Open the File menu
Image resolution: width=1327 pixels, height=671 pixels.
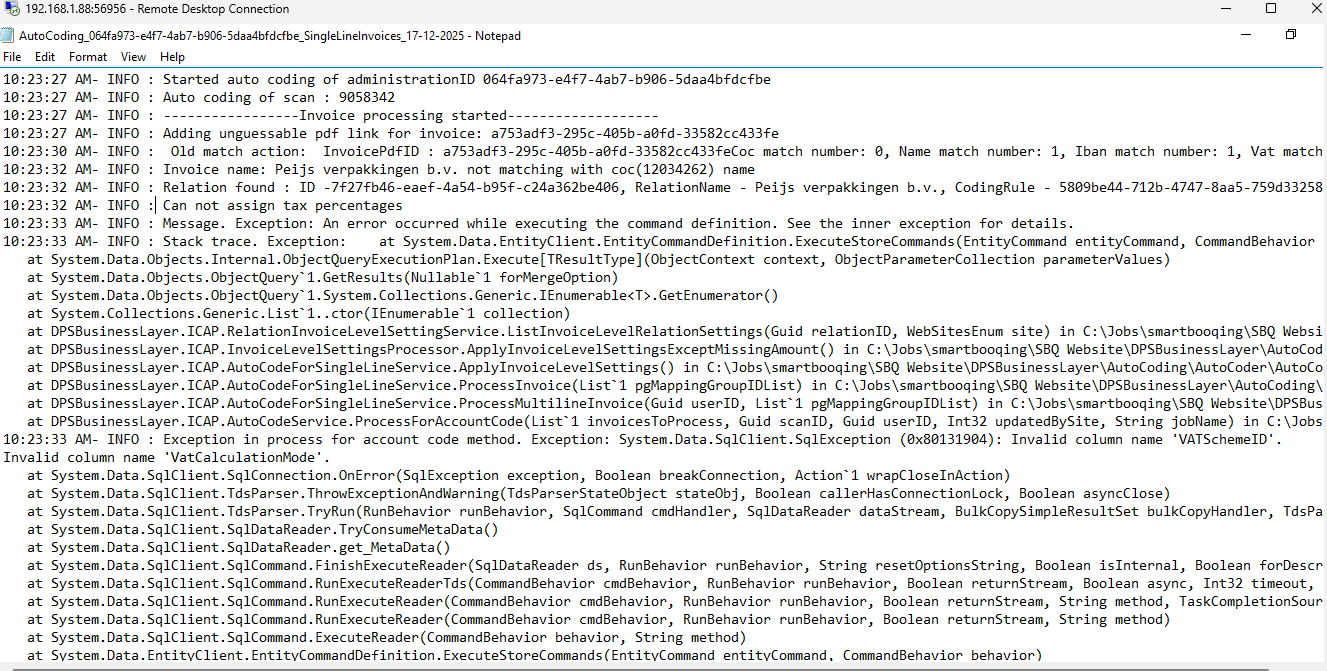(x=12, y=57)
